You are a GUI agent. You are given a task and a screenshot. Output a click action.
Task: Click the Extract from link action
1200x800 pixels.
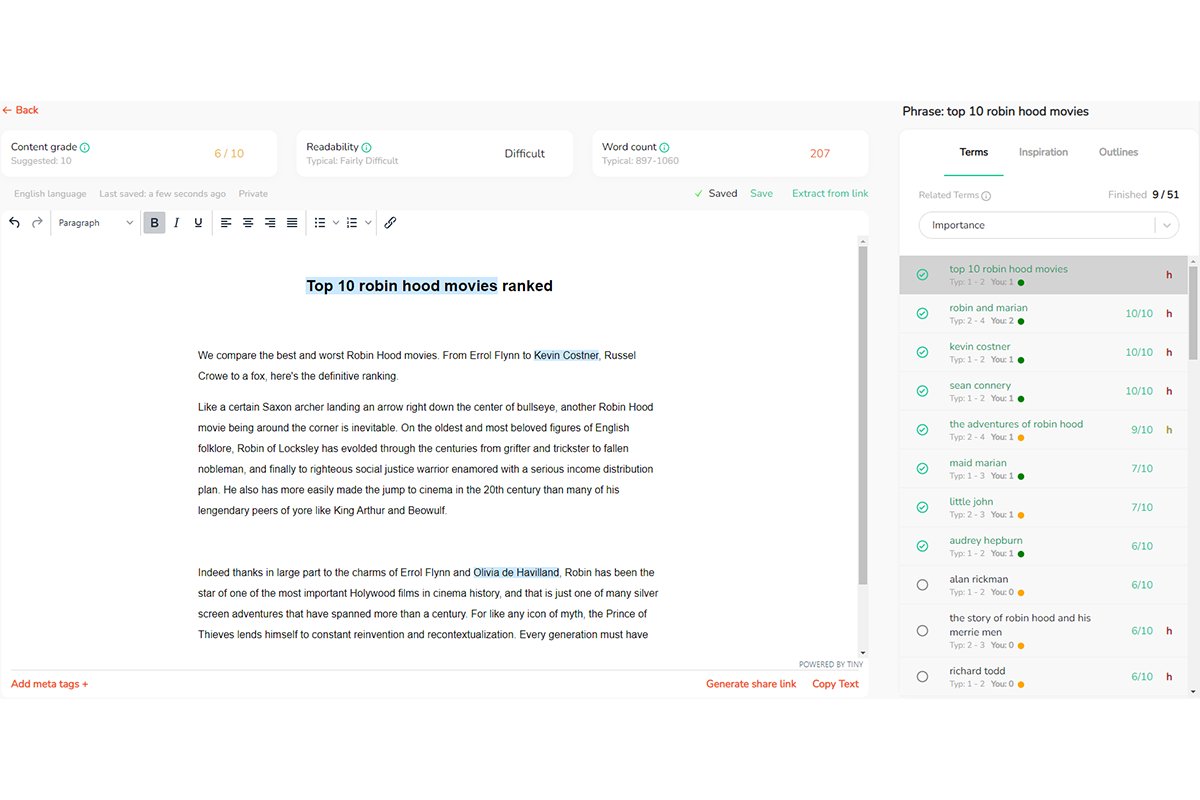[x=830, y=193]
